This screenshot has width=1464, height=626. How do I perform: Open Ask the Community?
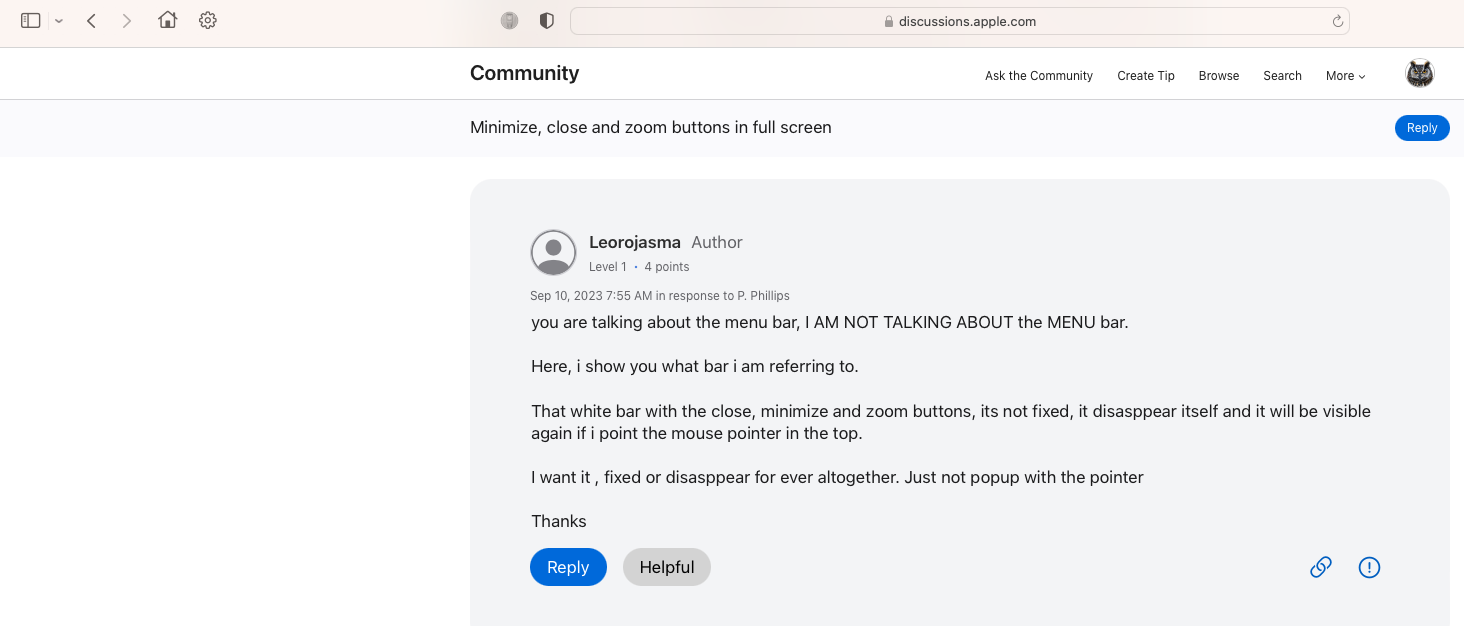[1039, 76]
